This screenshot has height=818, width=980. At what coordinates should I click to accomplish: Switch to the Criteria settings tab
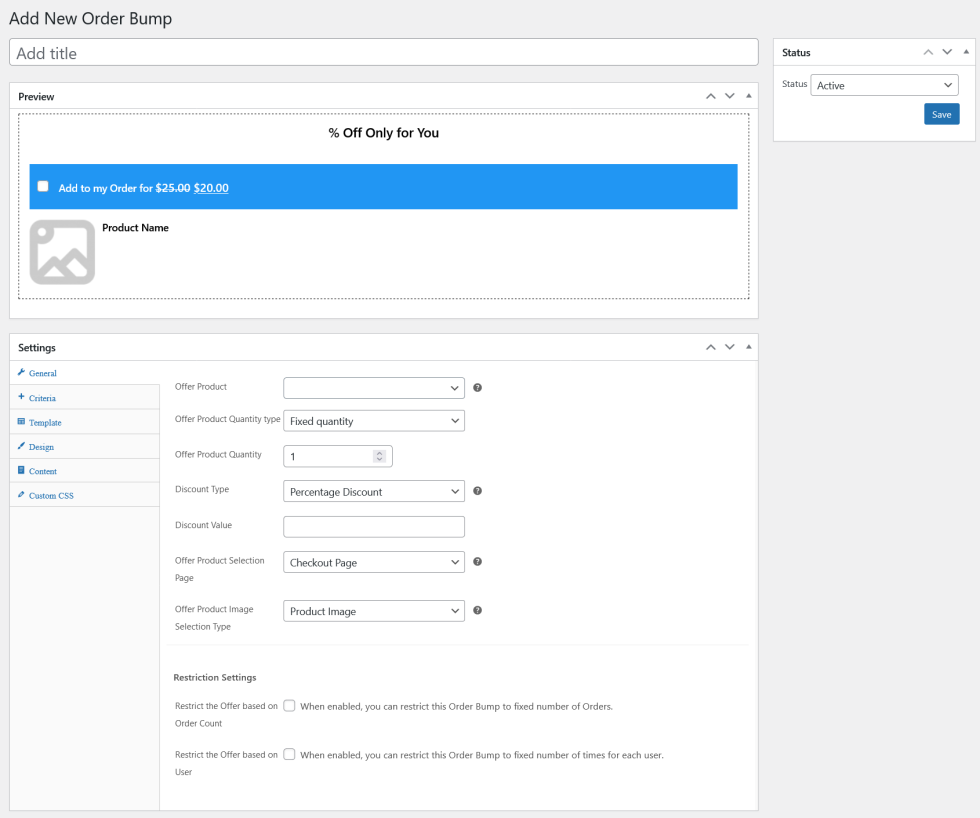coord(42,398)
